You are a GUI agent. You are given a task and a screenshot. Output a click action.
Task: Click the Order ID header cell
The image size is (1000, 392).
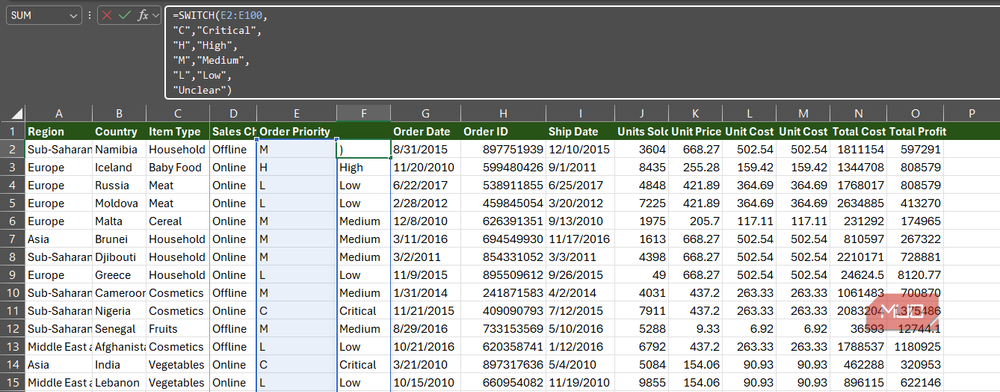pyautogui.click(x=503, y=131)
